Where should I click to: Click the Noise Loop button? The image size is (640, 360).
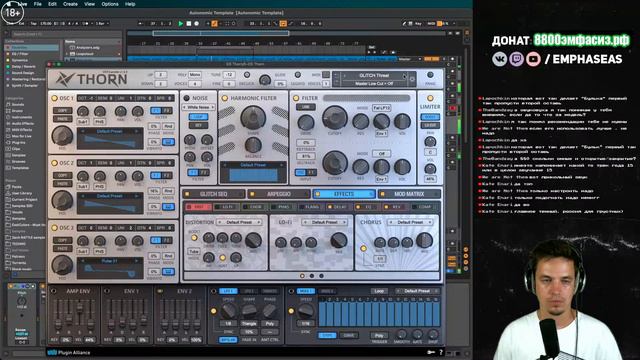[198, 117]
